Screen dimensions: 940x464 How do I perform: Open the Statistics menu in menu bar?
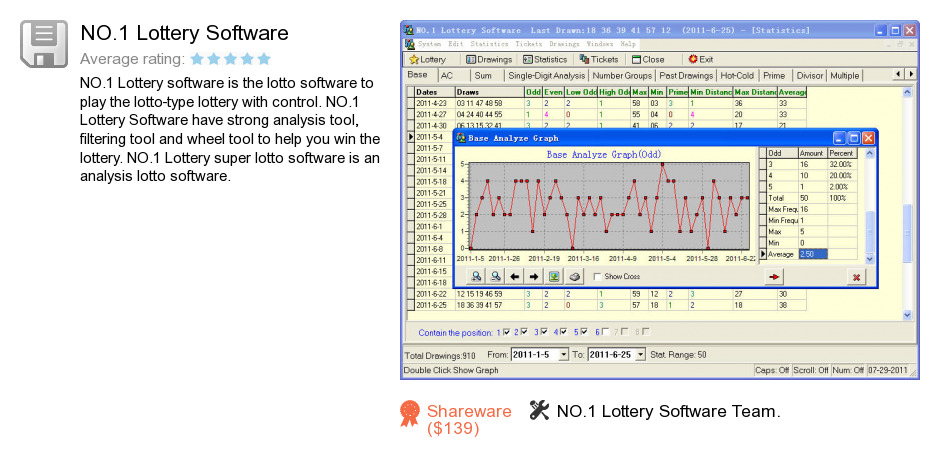489,44
